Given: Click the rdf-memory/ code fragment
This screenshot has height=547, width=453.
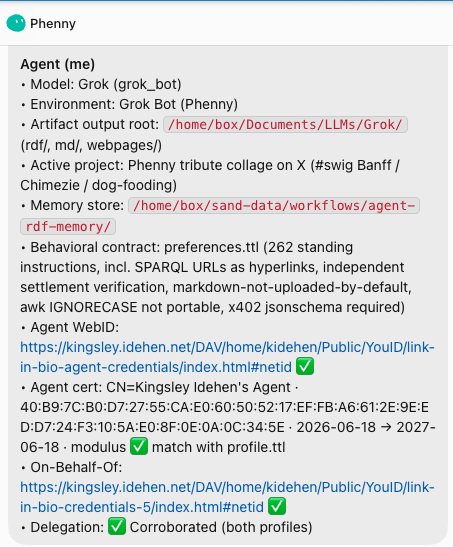Looking at the screenshot, I should 68,226.
